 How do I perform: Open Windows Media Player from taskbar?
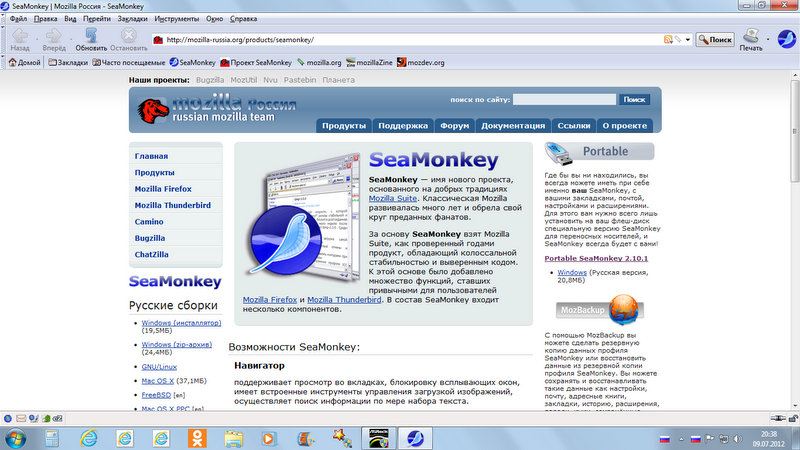coord(269,438)
